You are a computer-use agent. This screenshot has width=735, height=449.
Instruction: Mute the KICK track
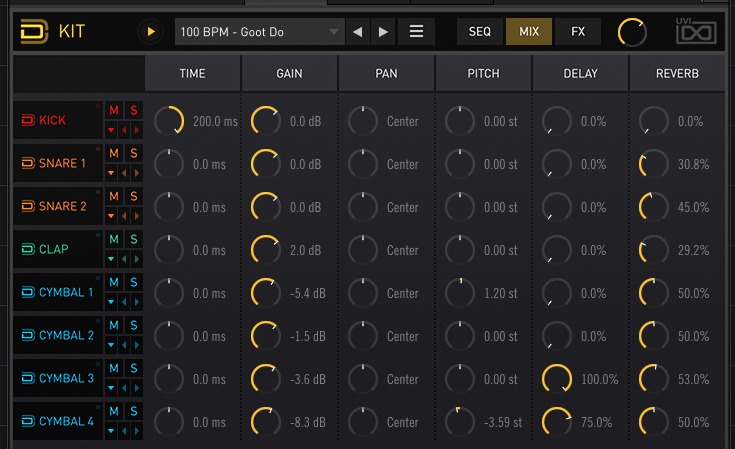tap(114, 110)
